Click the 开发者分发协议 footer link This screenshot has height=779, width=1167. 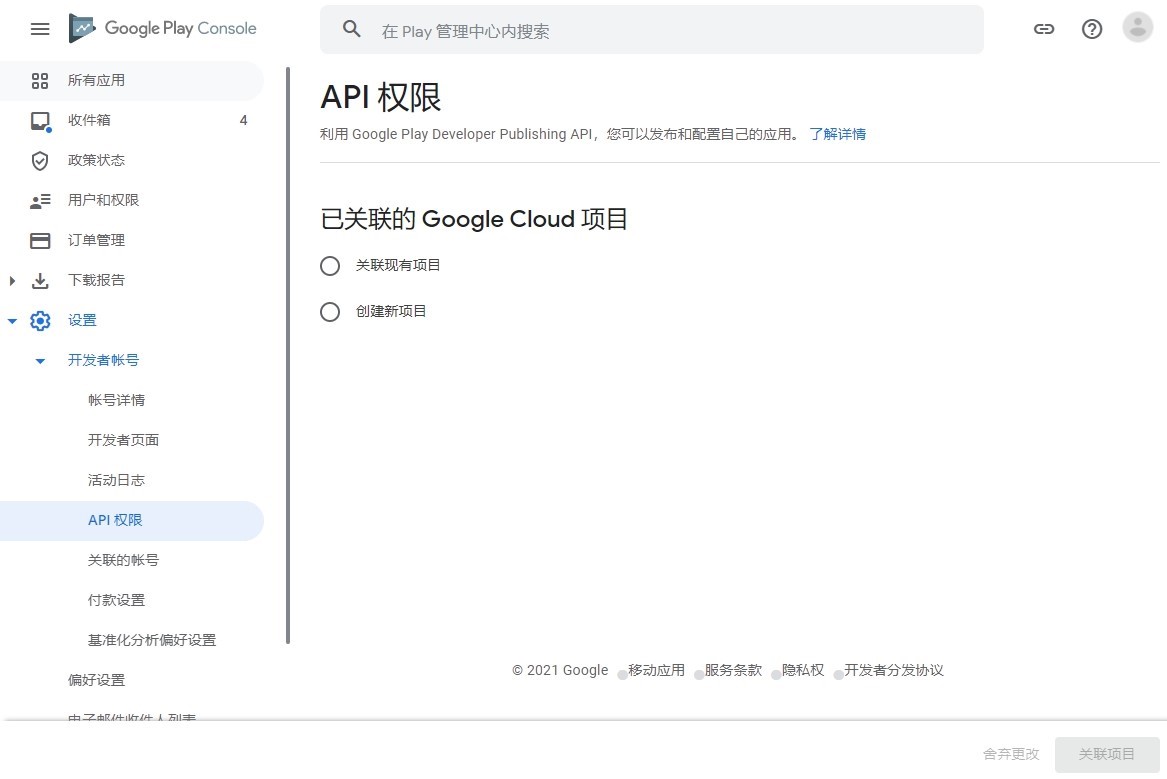coord(894,670)
